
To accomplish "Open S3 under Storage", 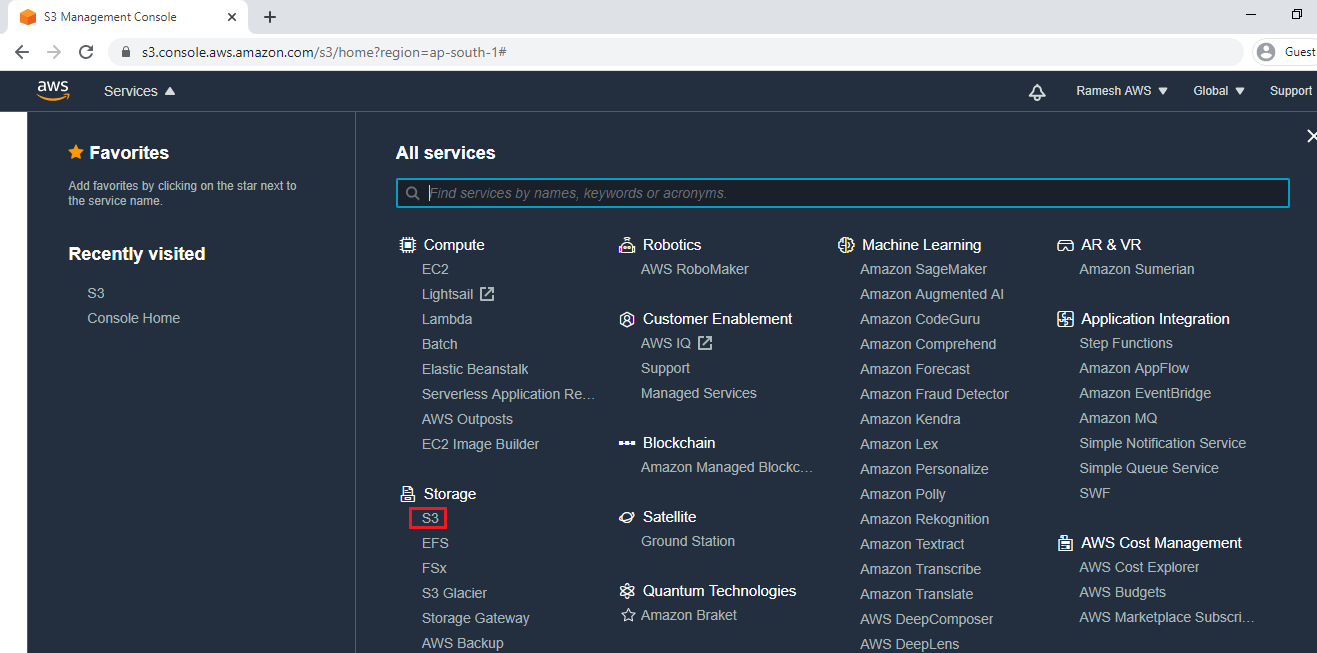I will click(x=430, y=518).
